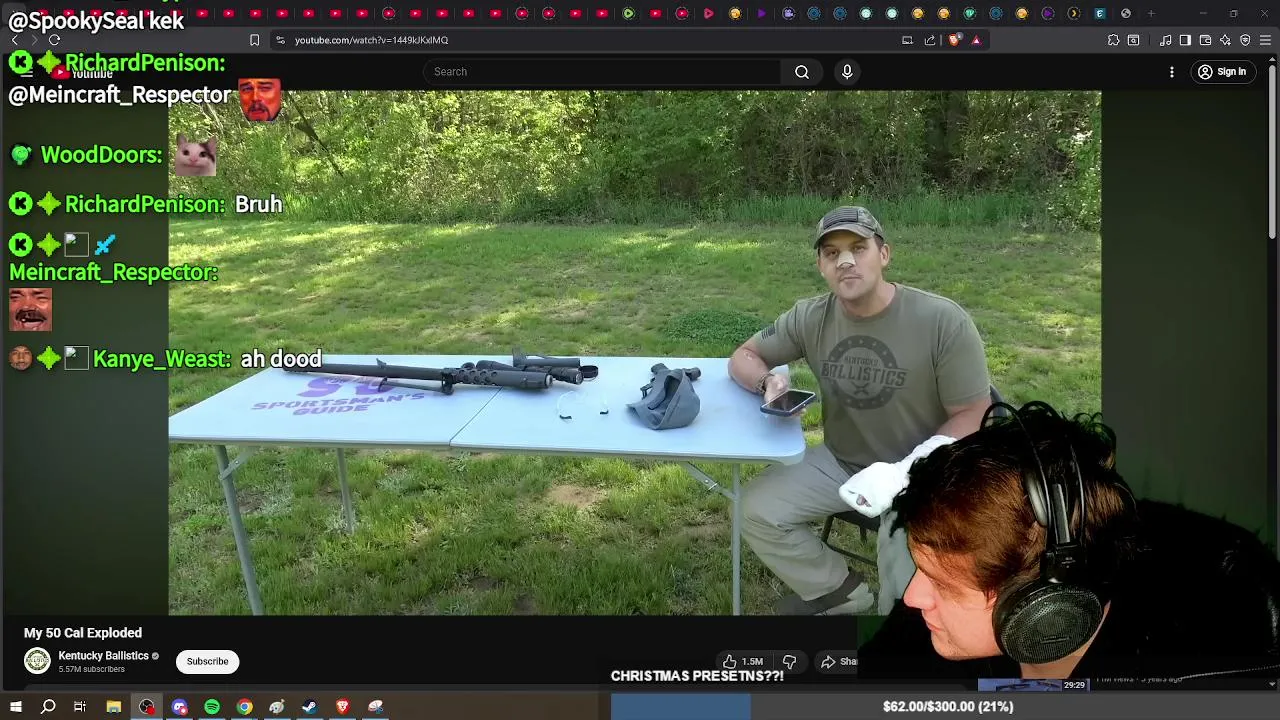Start voice search with the microphone icon
Image resolution: width=1280 pixels, height=720 pixels.
[x=847, y=72]
